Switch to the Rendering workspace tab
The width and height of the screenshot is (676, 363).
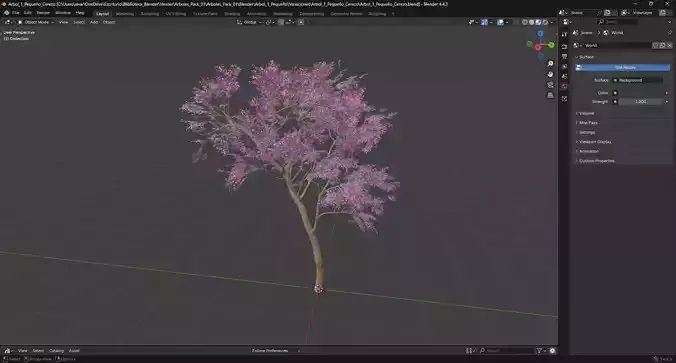click(x=283, y=14)
